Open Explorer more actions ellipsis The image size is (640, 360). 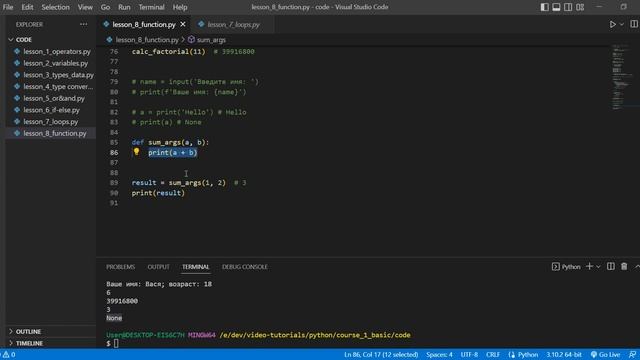[84, 24]
